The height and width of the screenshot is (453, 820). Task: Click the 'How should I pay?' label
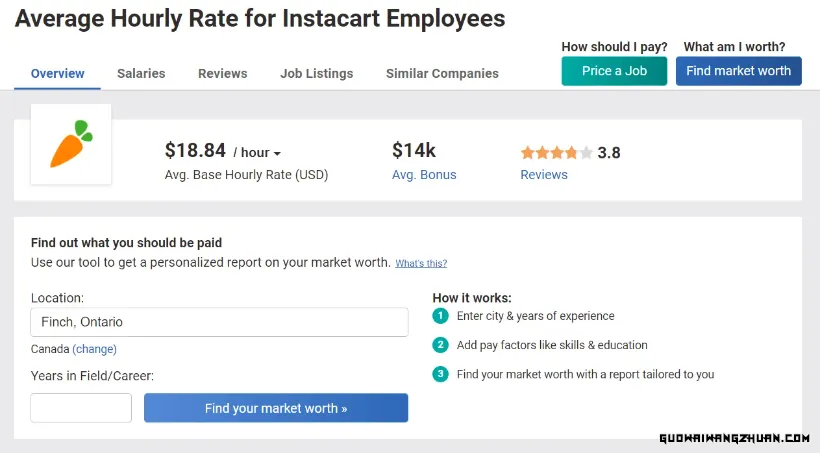coord(614,47)
